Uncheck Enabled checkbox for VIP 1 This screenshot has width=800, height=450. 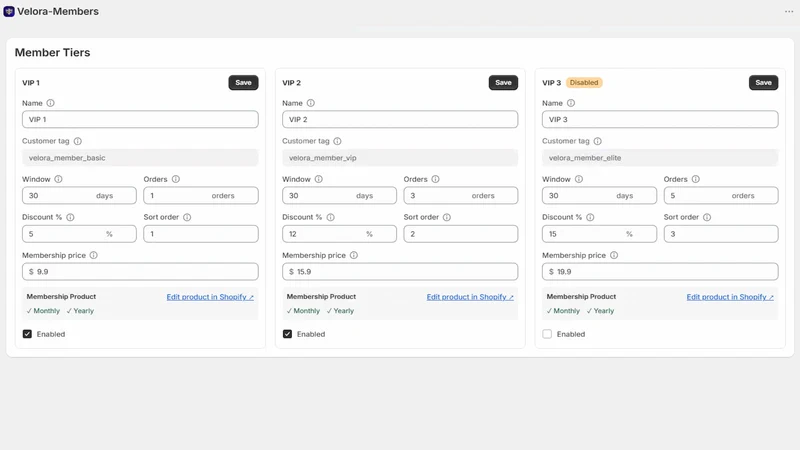(27, 334)
